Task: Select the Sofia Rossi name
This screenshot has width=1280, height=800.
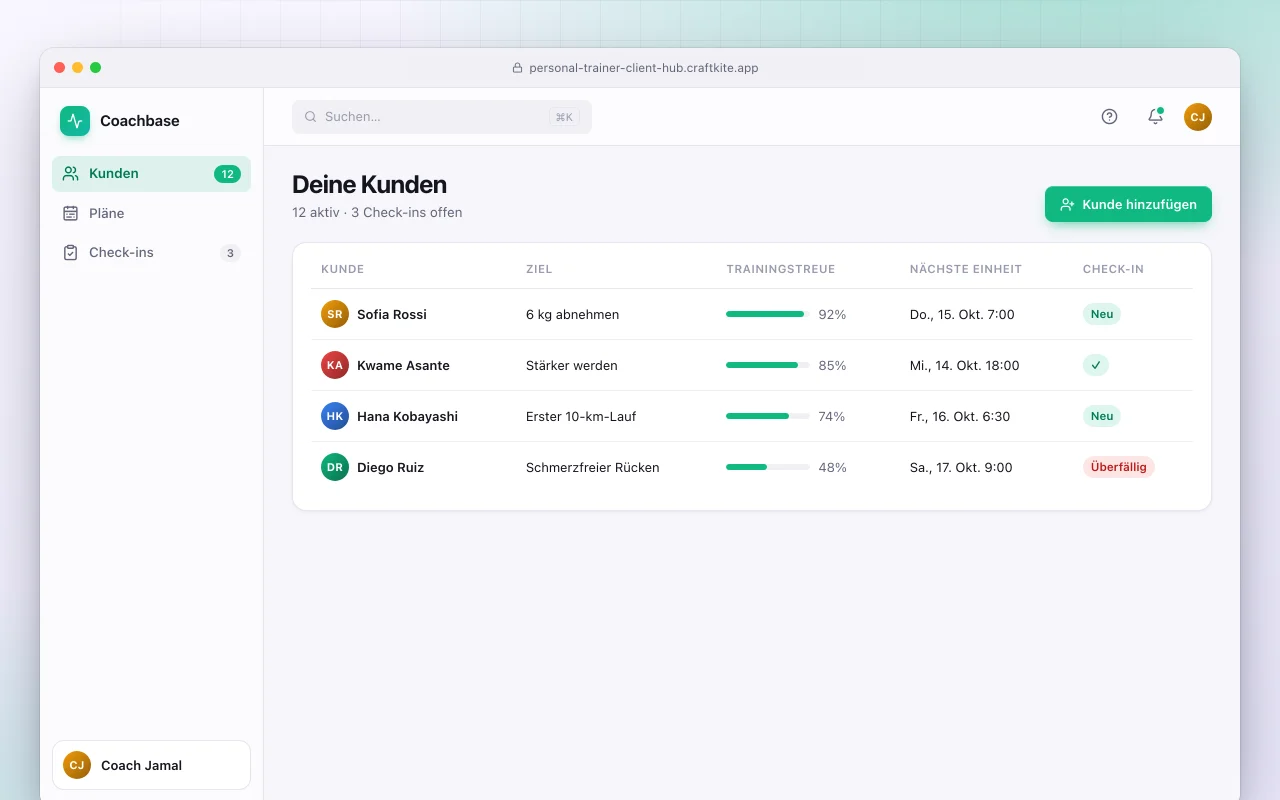Action: coord(392,314)
